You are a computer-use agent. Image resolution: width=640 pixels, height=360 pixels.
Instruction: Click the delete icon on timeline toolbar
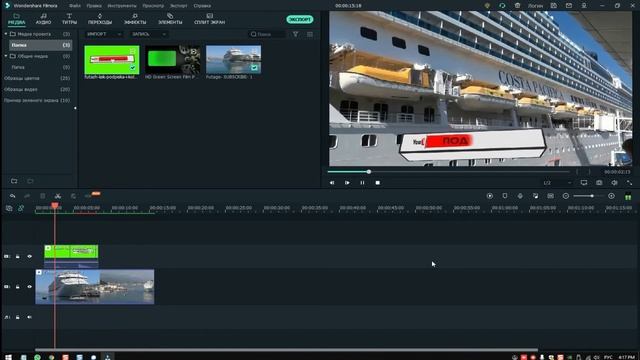tap(42, 196)
